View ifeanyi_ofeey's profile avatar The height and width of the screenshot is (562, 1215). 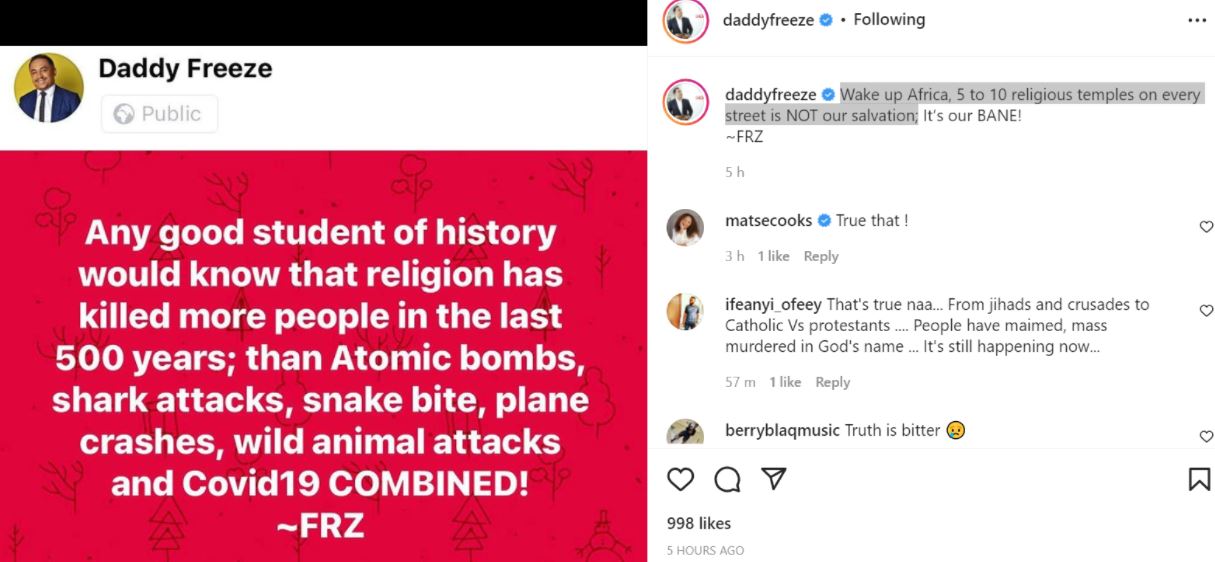coord(685,313)
